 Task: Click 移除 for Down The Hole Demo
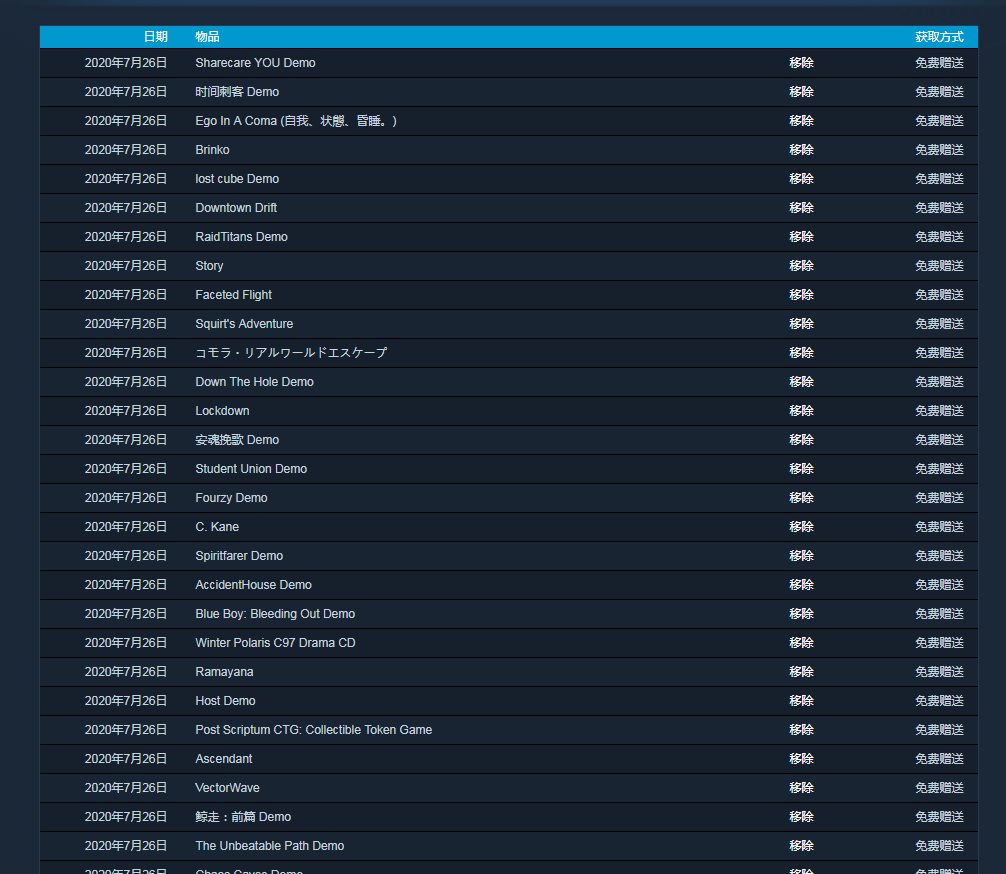click(x=801, y=382)
